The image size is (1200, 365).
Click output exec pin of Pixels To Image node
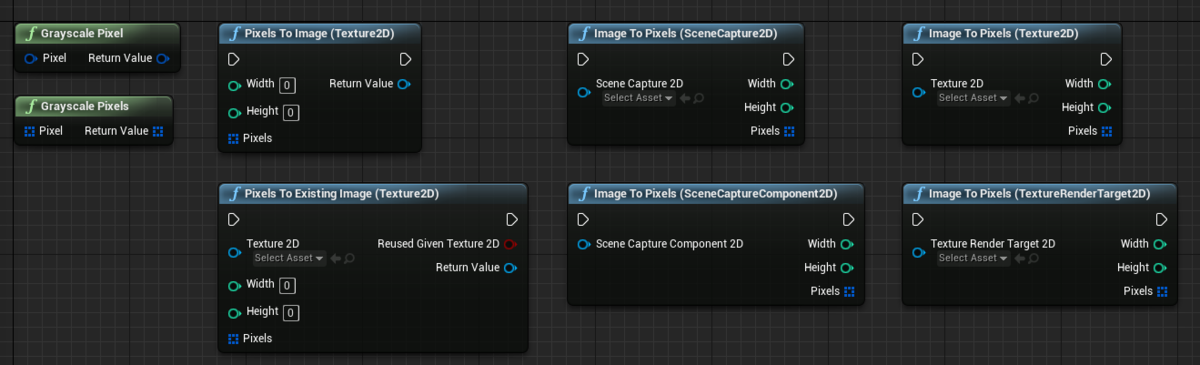pyautogui.click(x=405, y=59)
